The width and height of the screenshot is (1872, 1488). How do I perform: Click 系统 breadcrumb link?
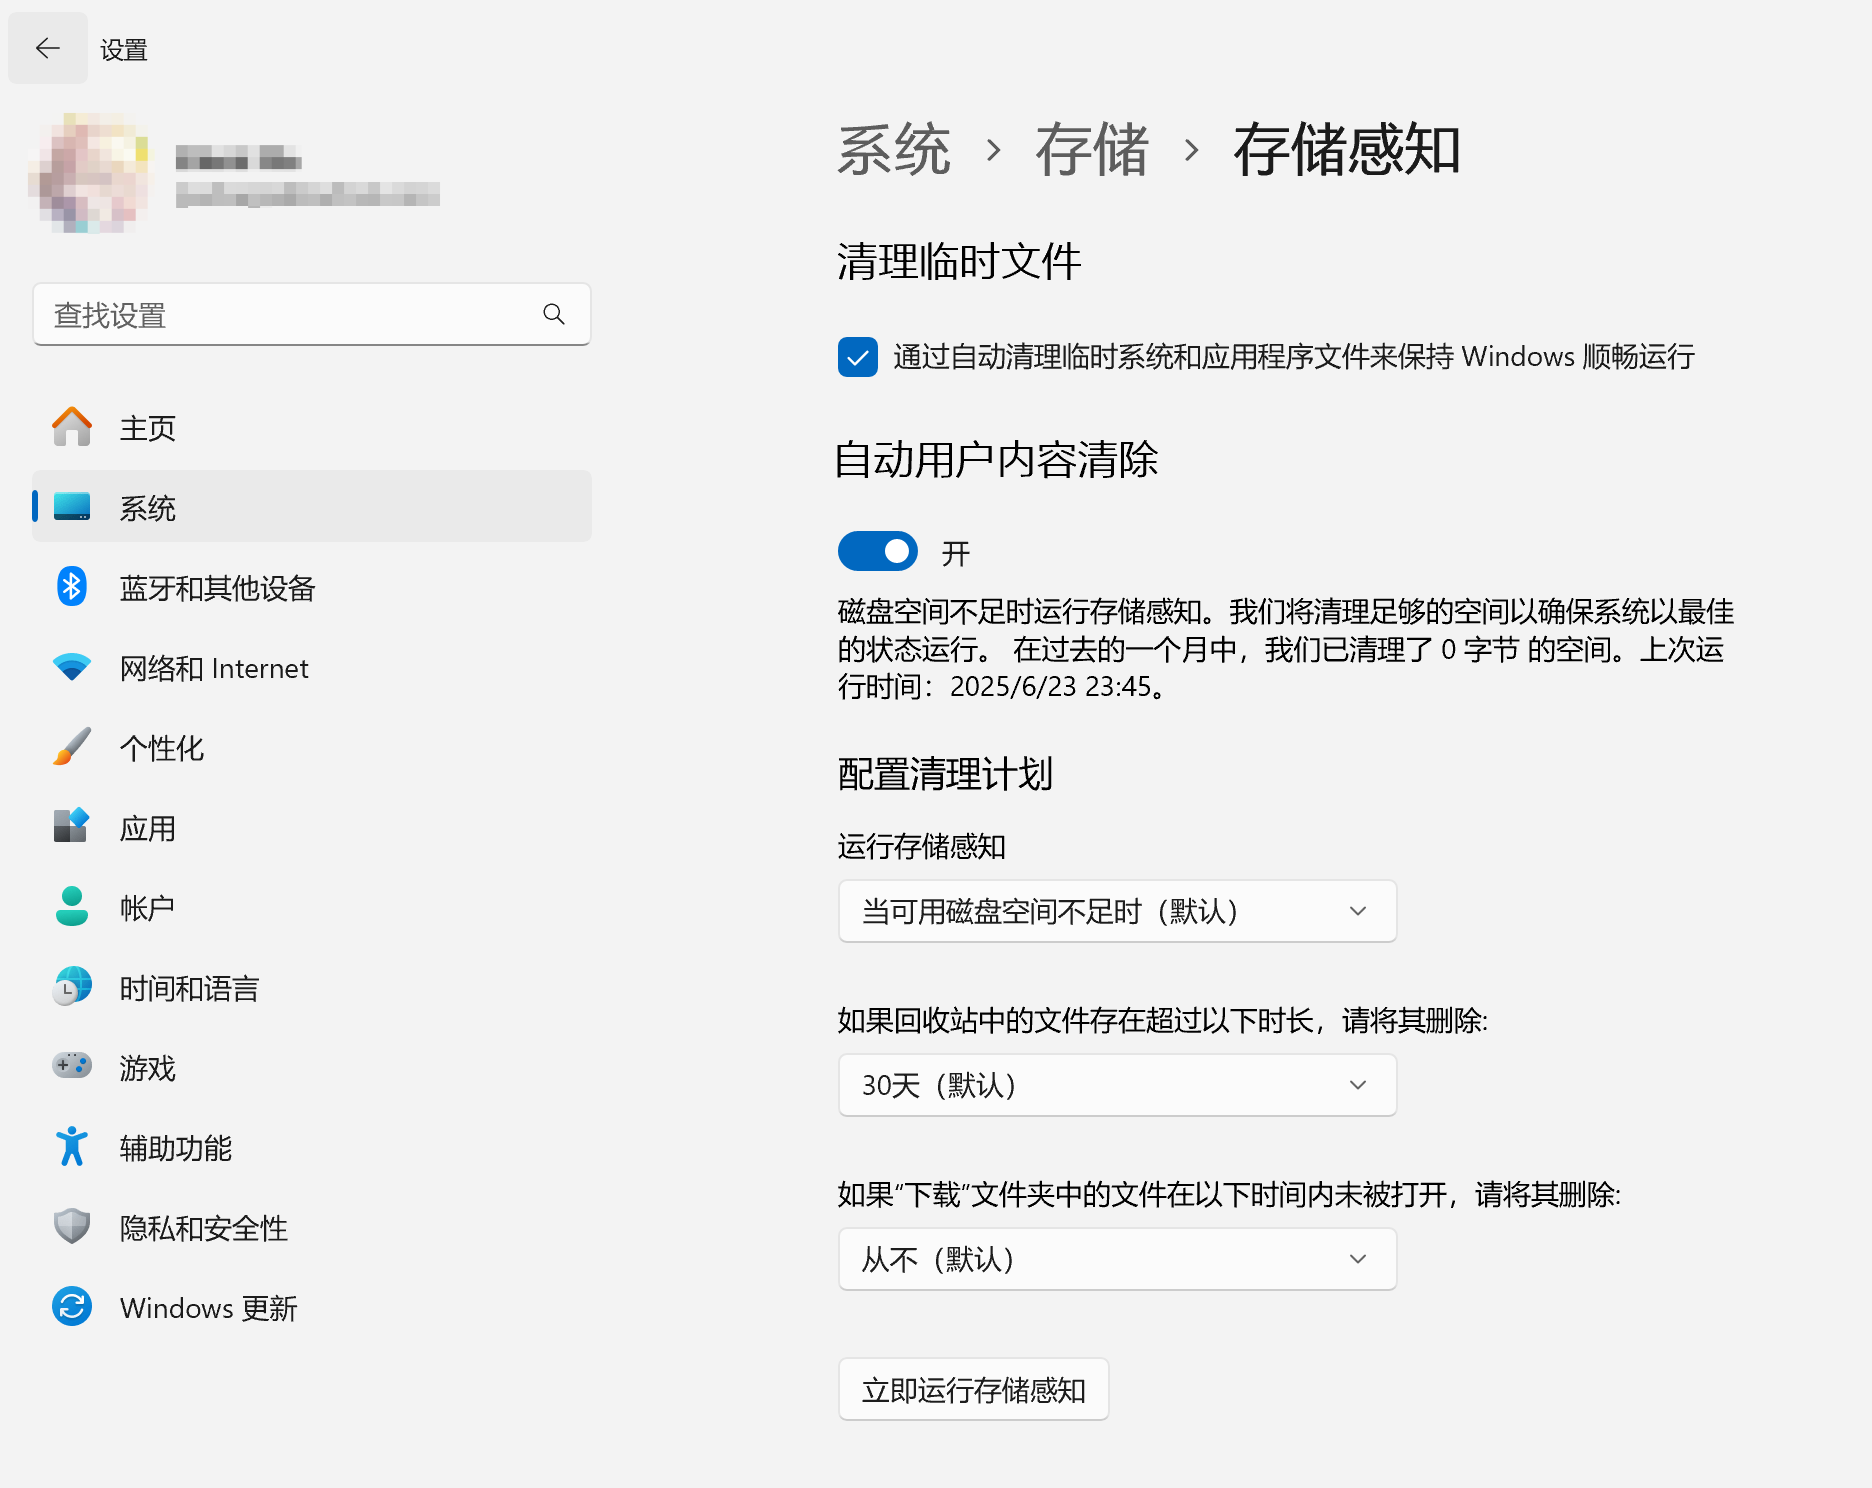(893, 150)
